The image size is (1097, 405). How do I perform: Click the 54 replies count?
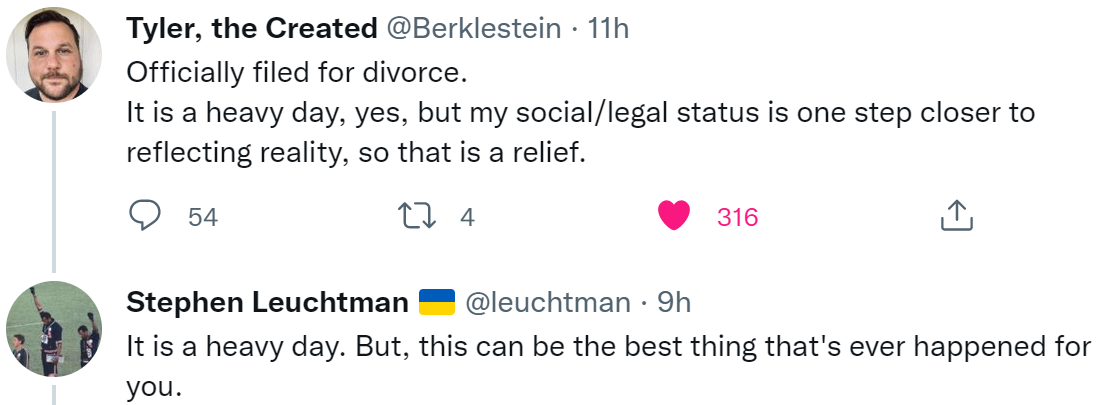[203, 218]
